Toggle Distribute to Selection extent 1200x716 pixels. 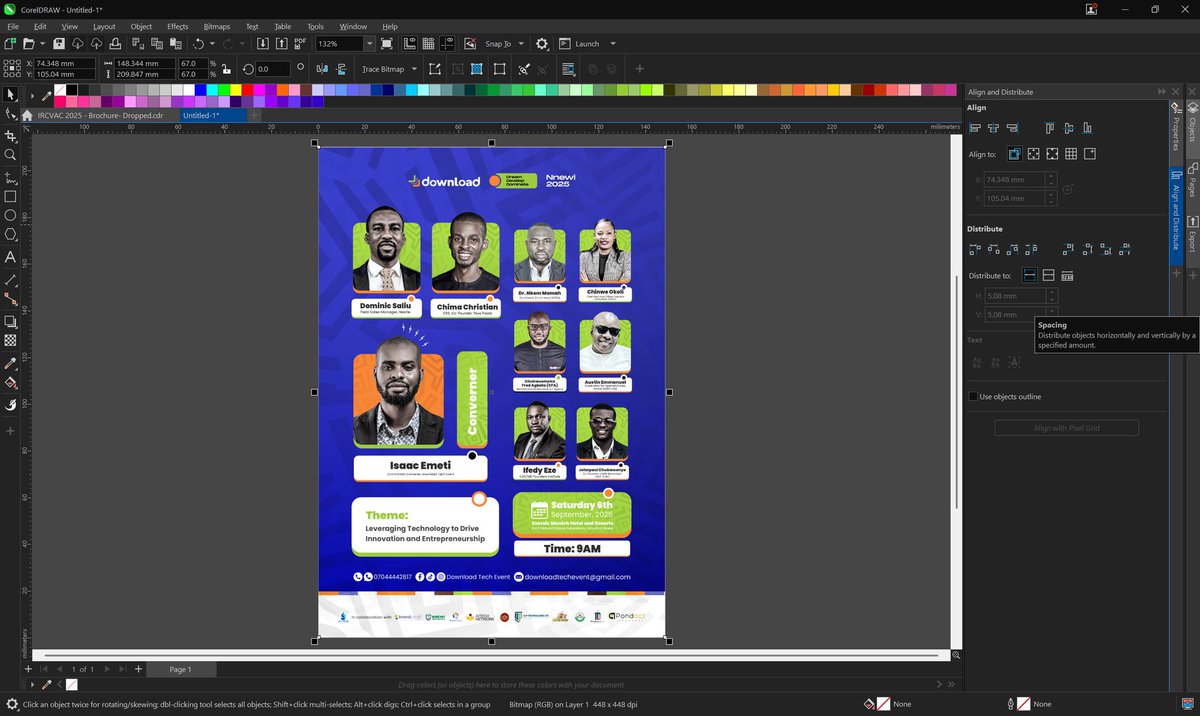(1029, 275)
